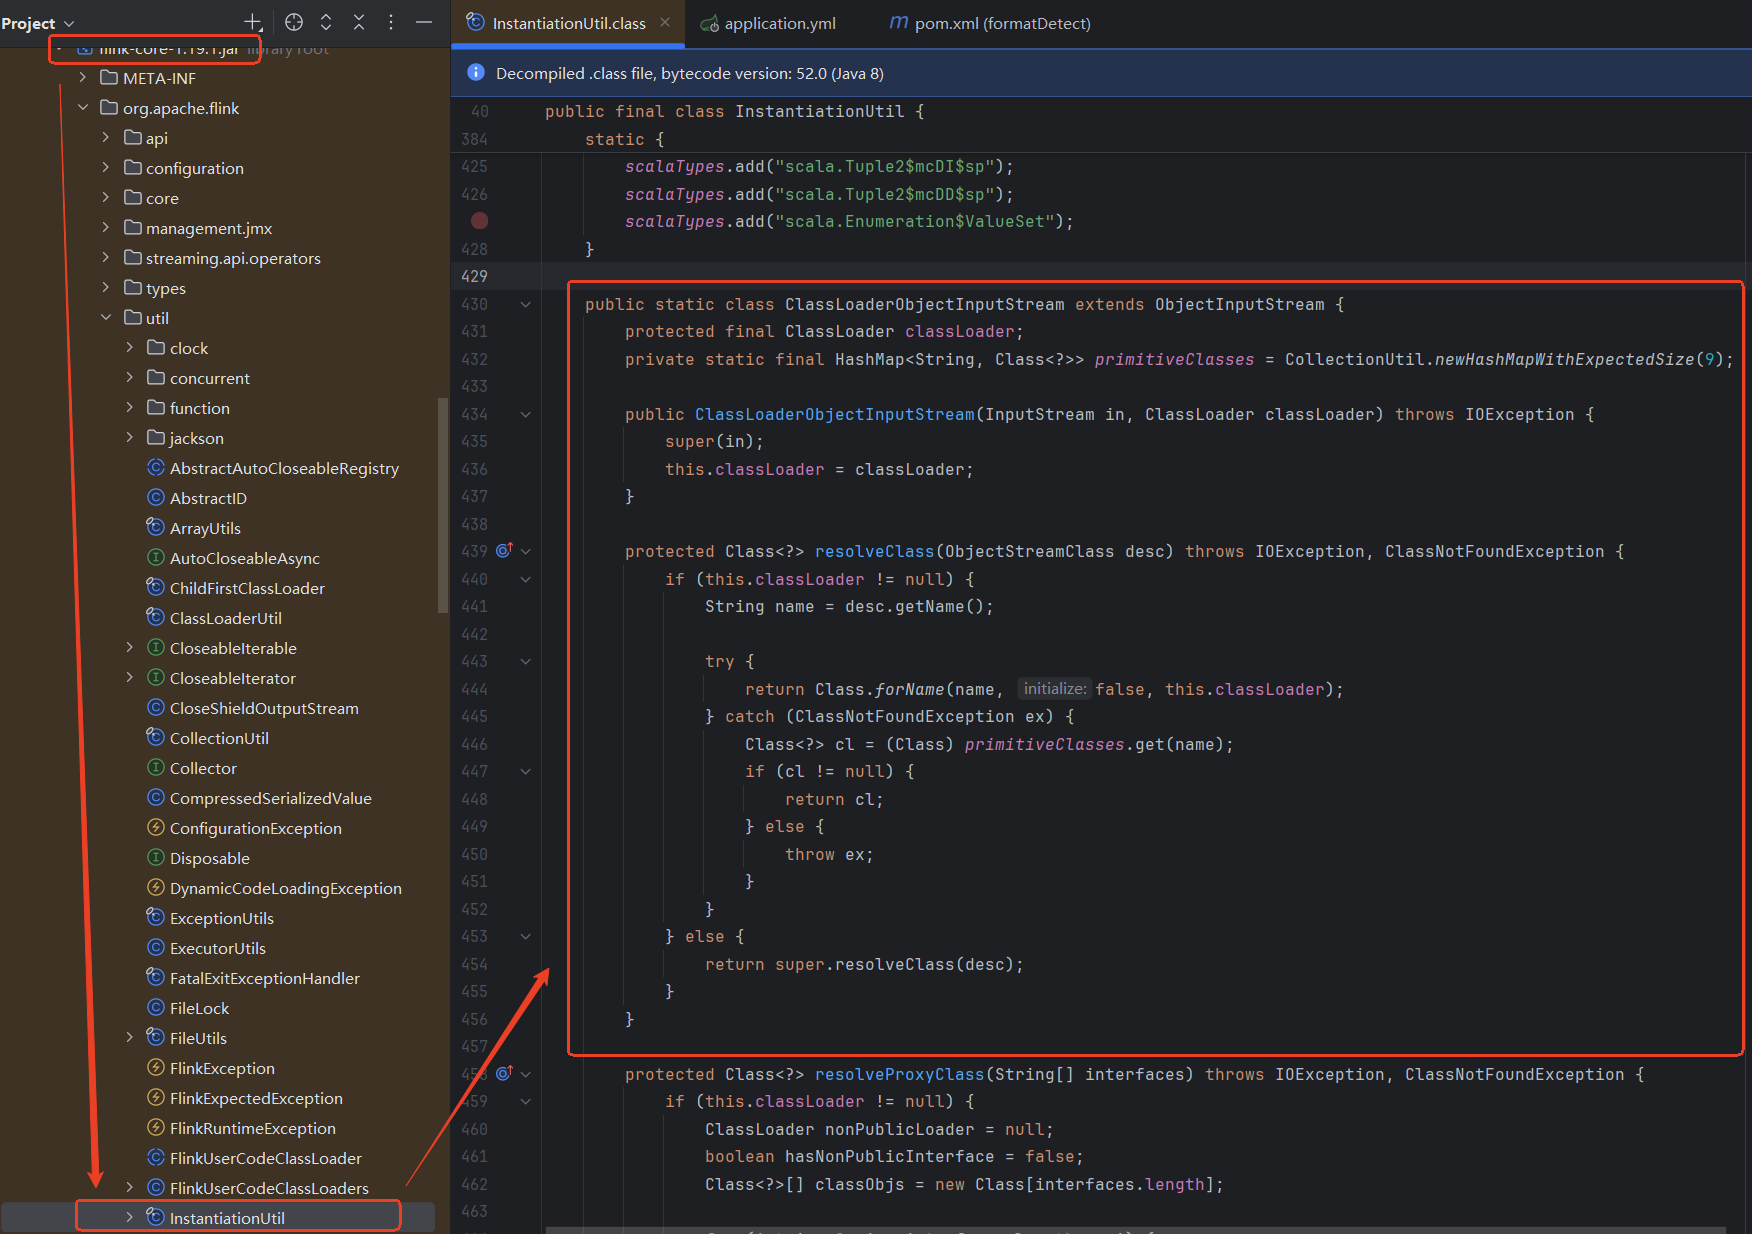
Task: Click the 'initialize:' inlay hint in forName call
Action: pos(1054,688)
